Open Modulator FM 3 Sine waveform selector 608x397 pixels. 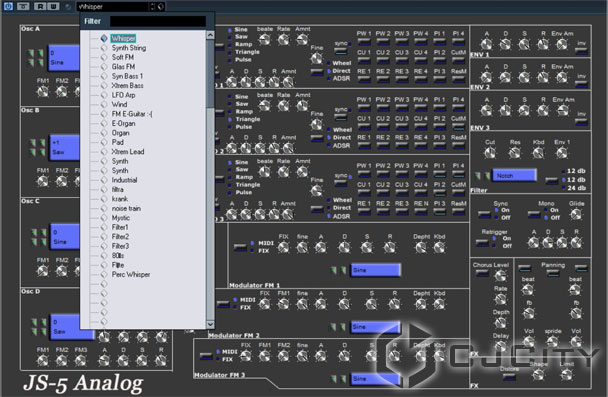click(375, 378)
